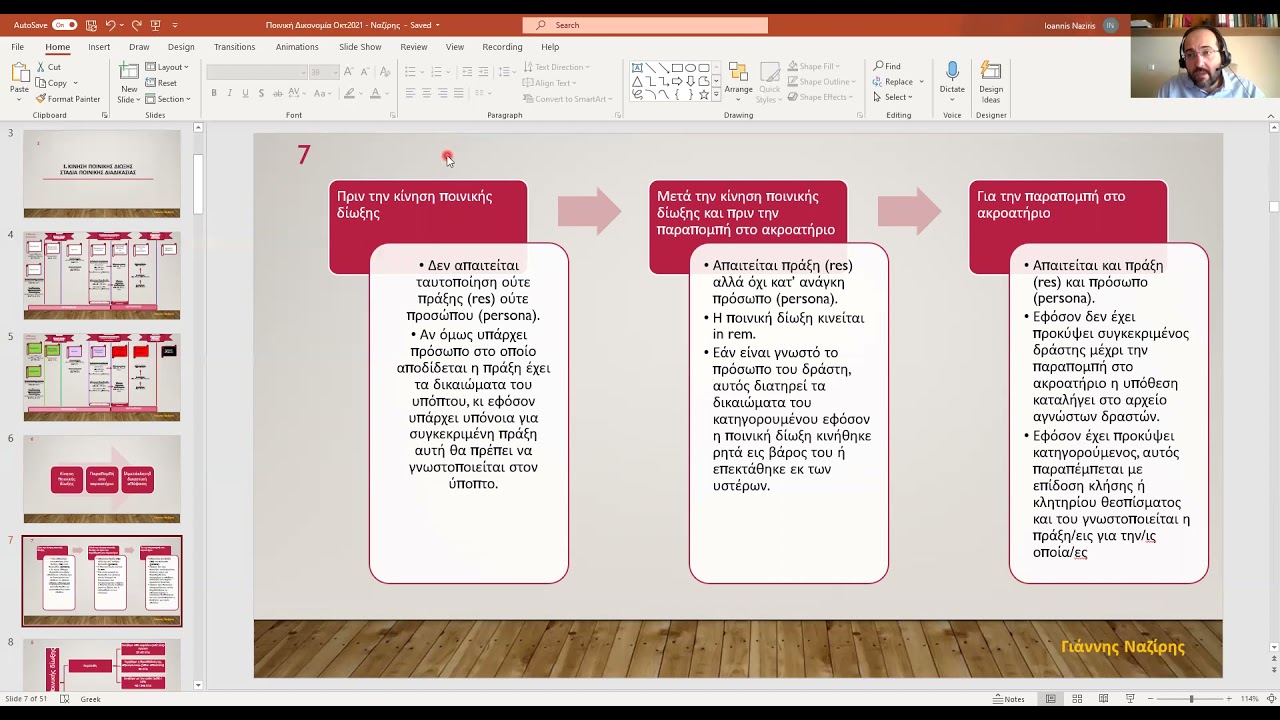Go to the Slide Show tab
1280x720 pixels.
click(360, 47)
